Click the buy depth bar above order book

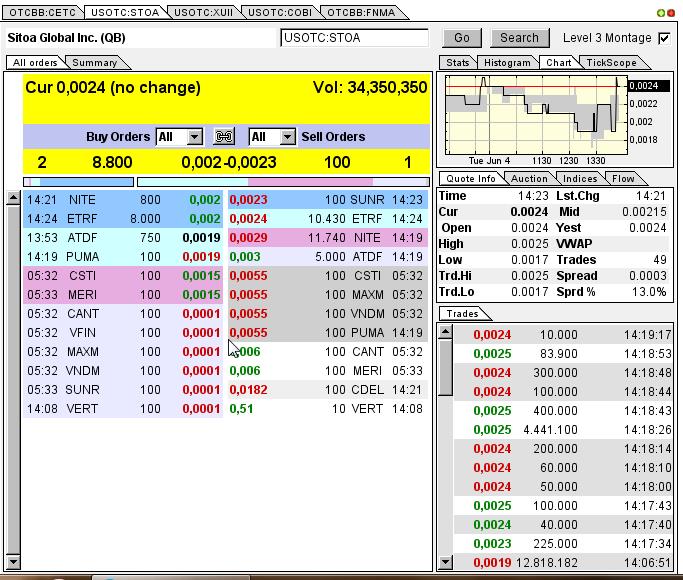78,182
